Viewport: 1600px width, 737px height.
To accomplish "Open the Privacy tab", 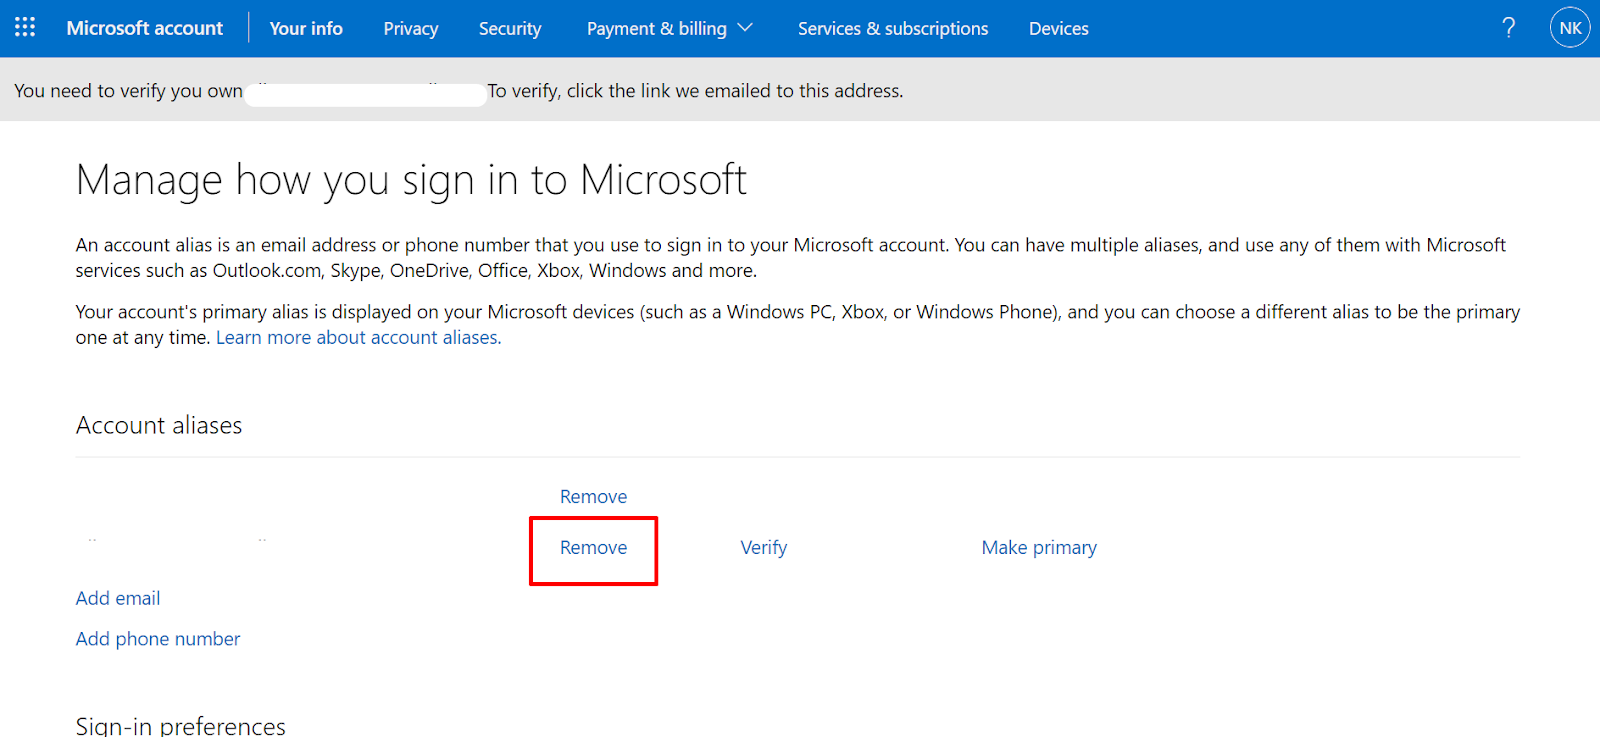I will coord(411,29).
